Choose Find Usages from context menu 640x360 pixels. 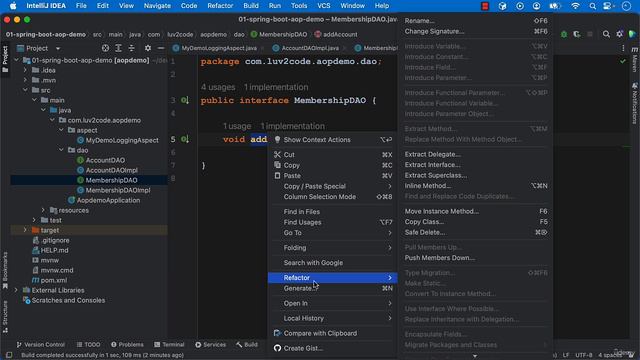333,222
